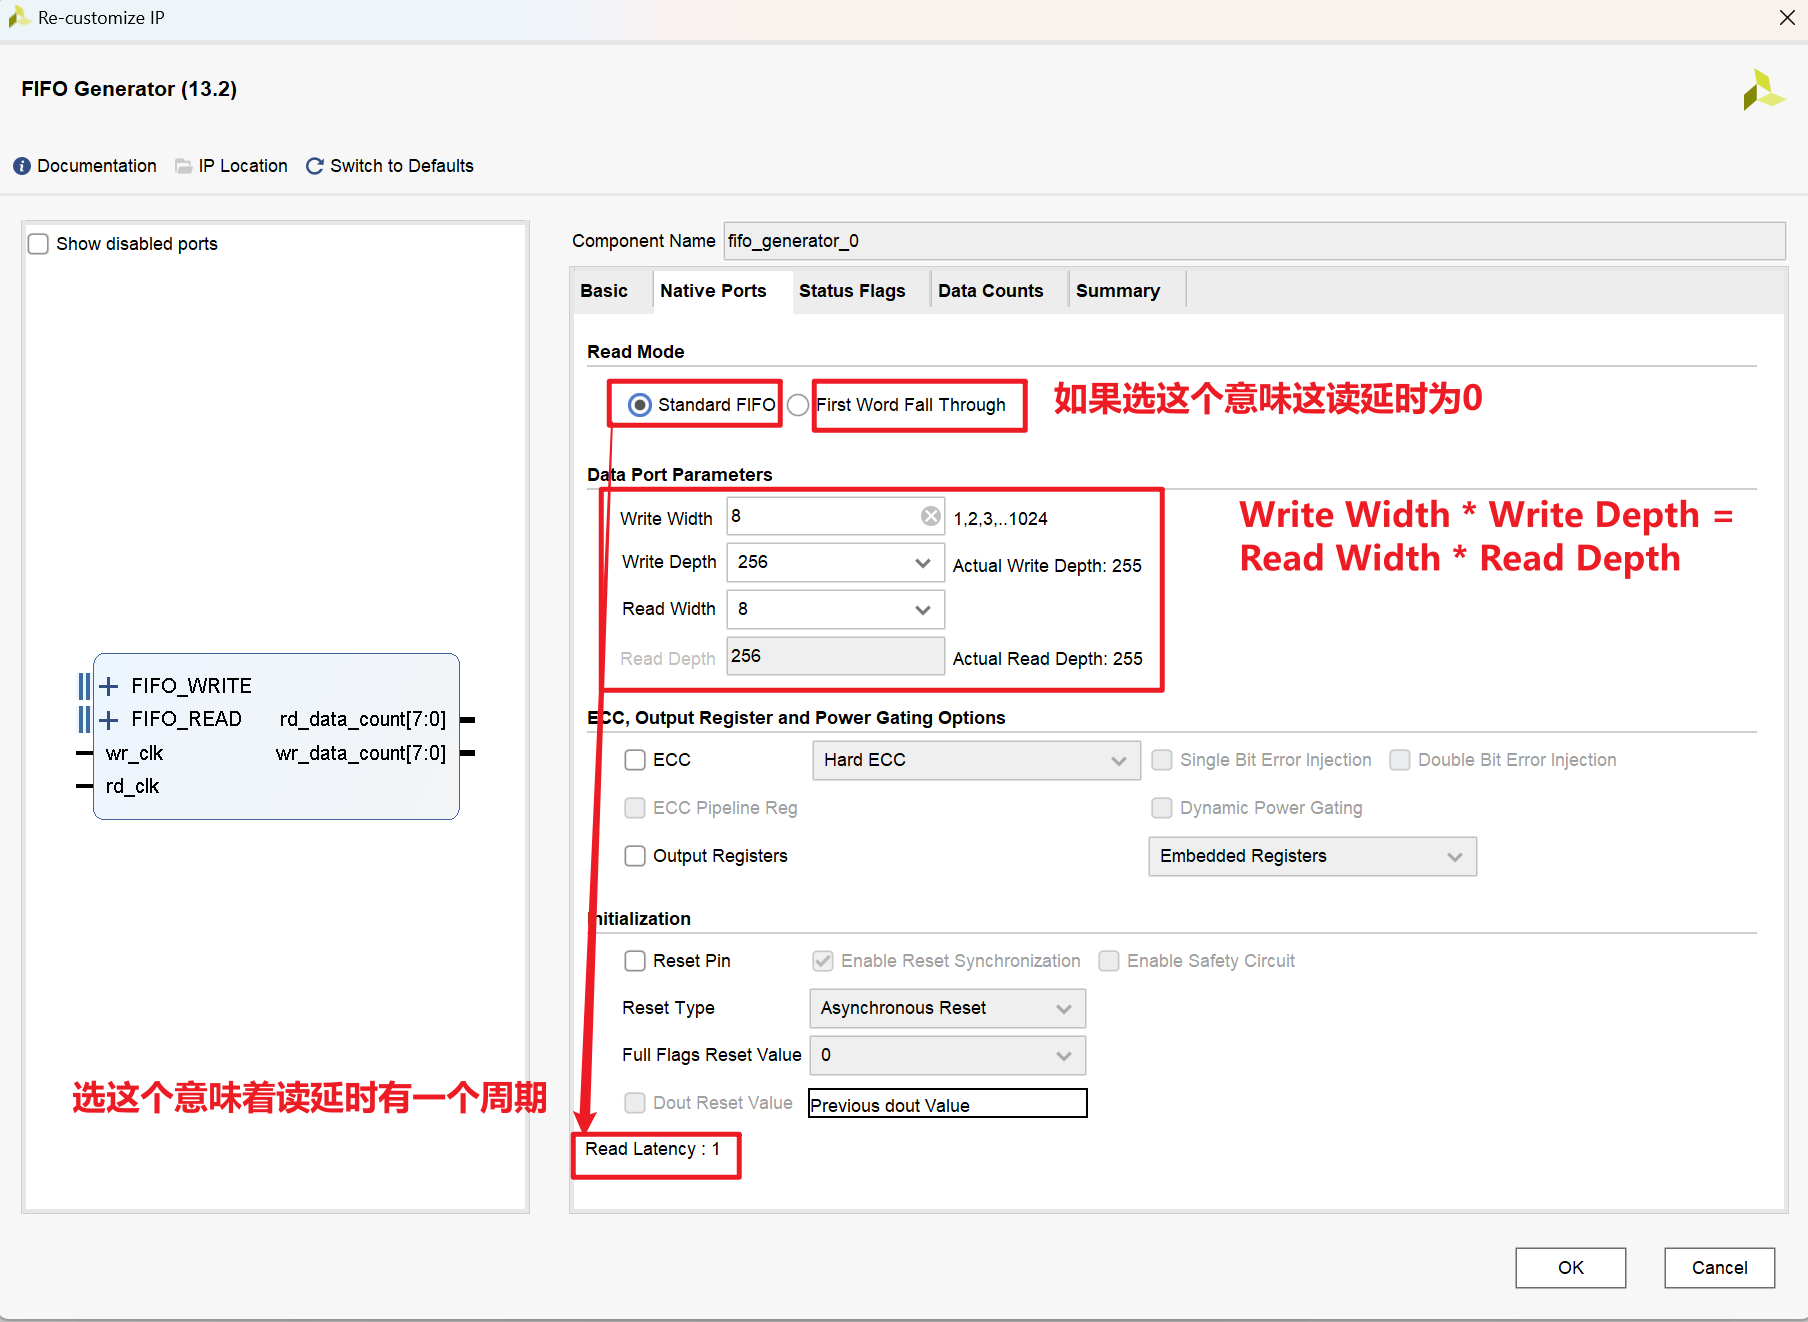Open the Full Flags Reset Value dropdown
The width and height of the screenshot is (1808, 1322).
(x=947, y=1056)
